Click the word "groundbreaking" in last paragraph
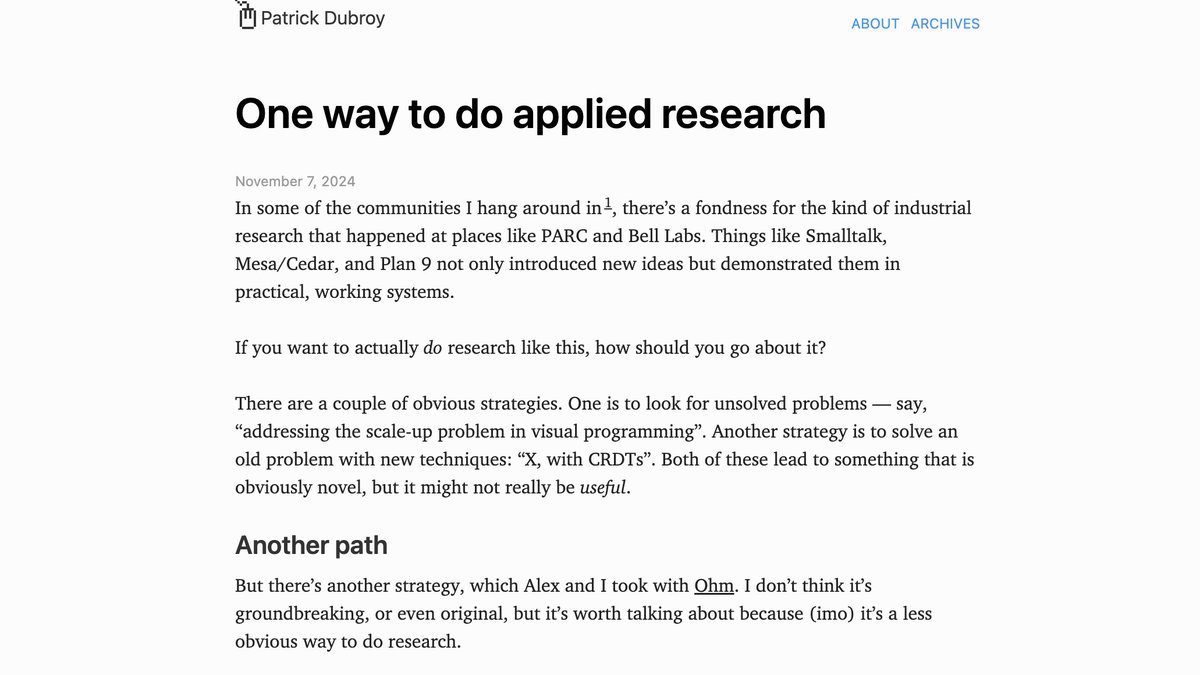This screenshot has width=1200, height=675. tap(301, 614)
